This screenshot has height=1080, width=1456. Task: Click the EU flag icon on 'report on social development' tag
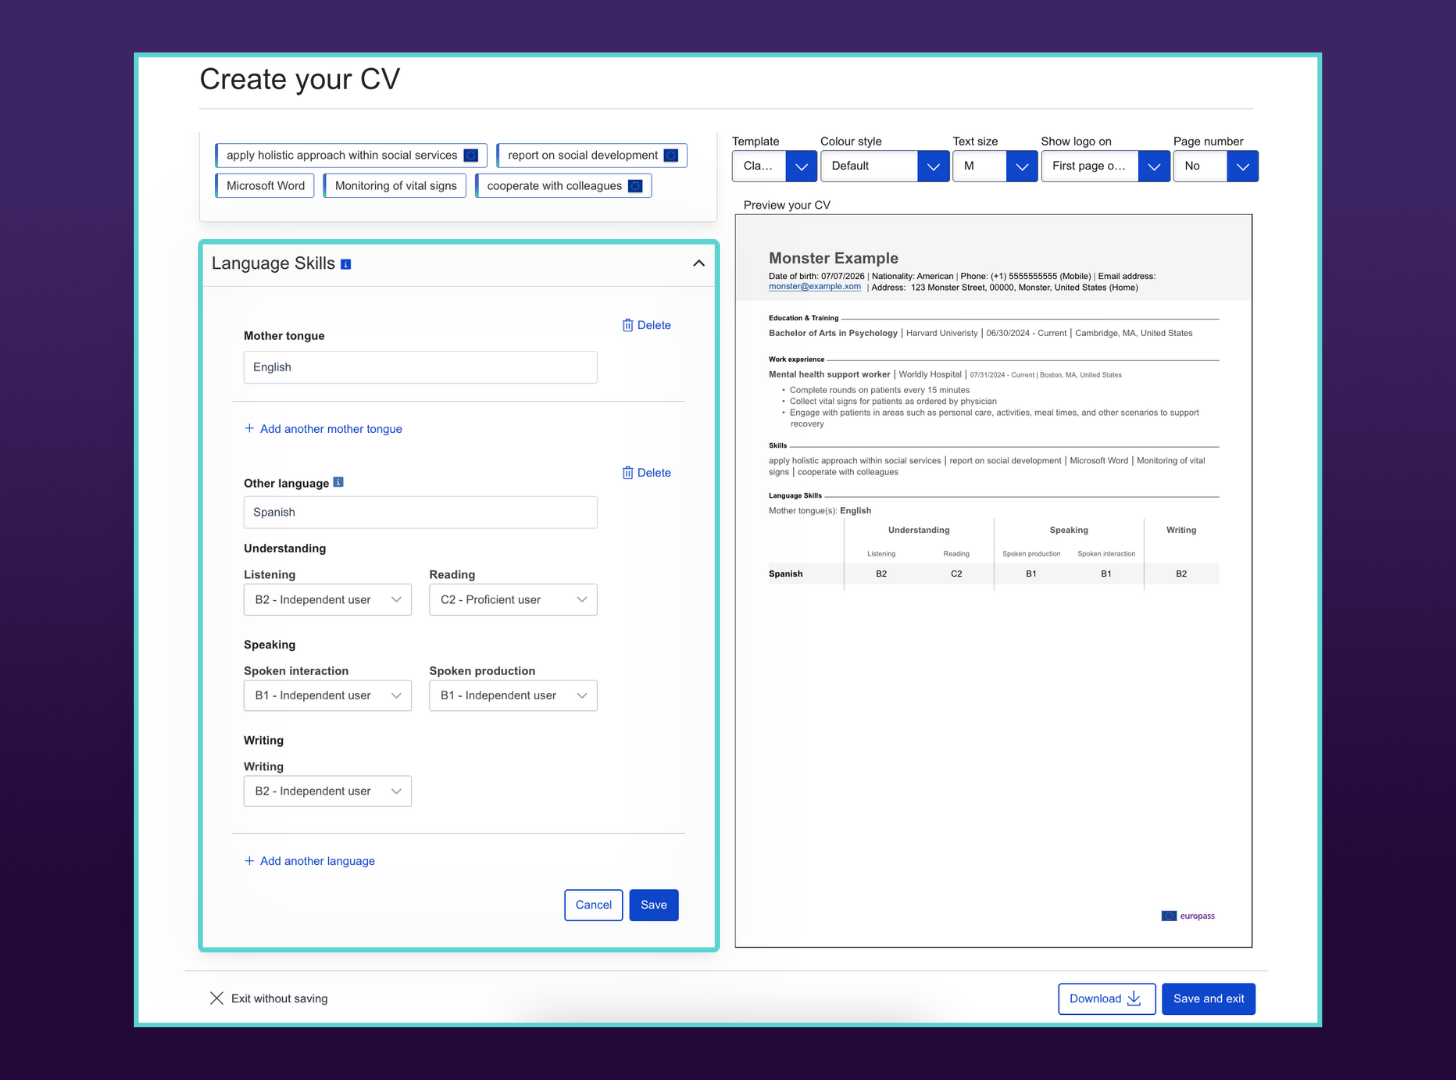tap(671, 155)
